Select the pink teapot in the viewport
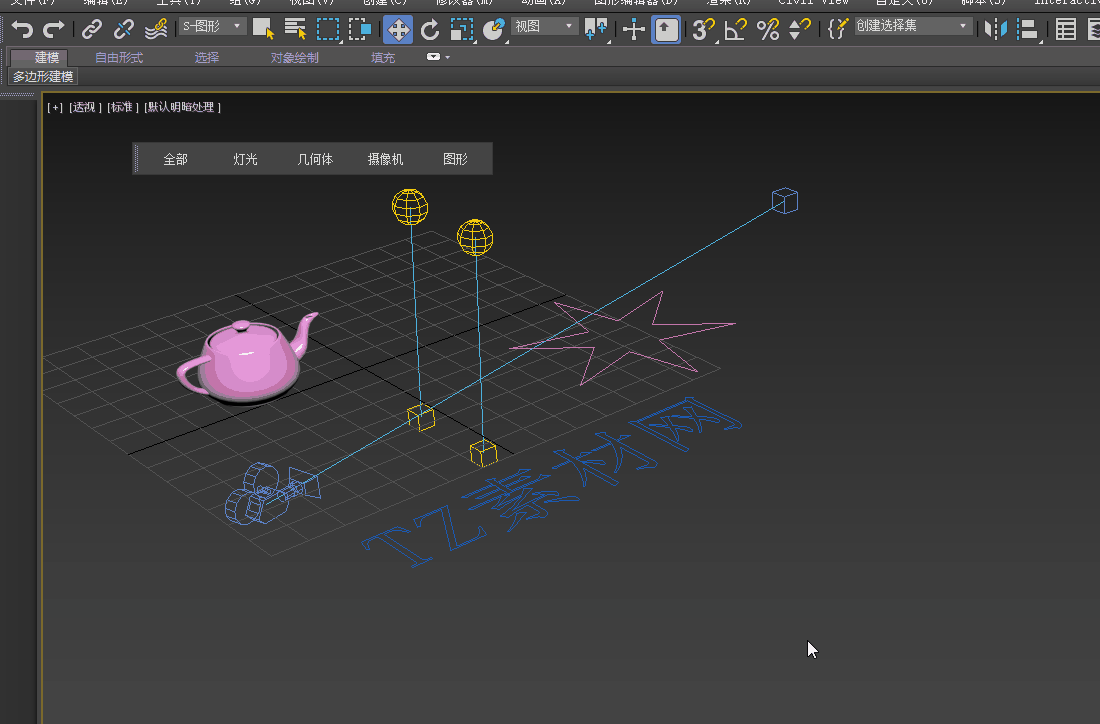The width and height of the screenshot is (1100, 724). tap(246, 359)
